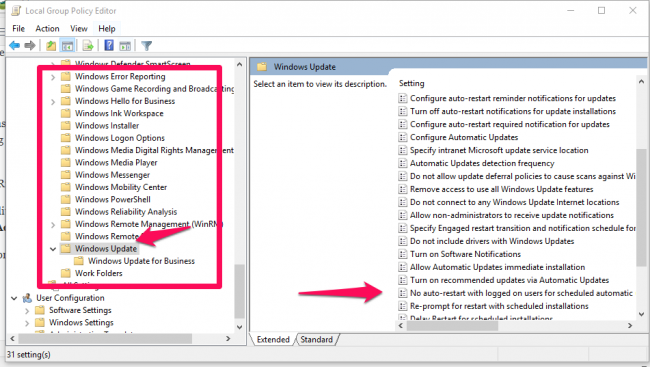Click the policy icon beside Turn on Software Notifications
Image resolution: width=650 pixels, height=367 pixels.
(x=402, y=254)
